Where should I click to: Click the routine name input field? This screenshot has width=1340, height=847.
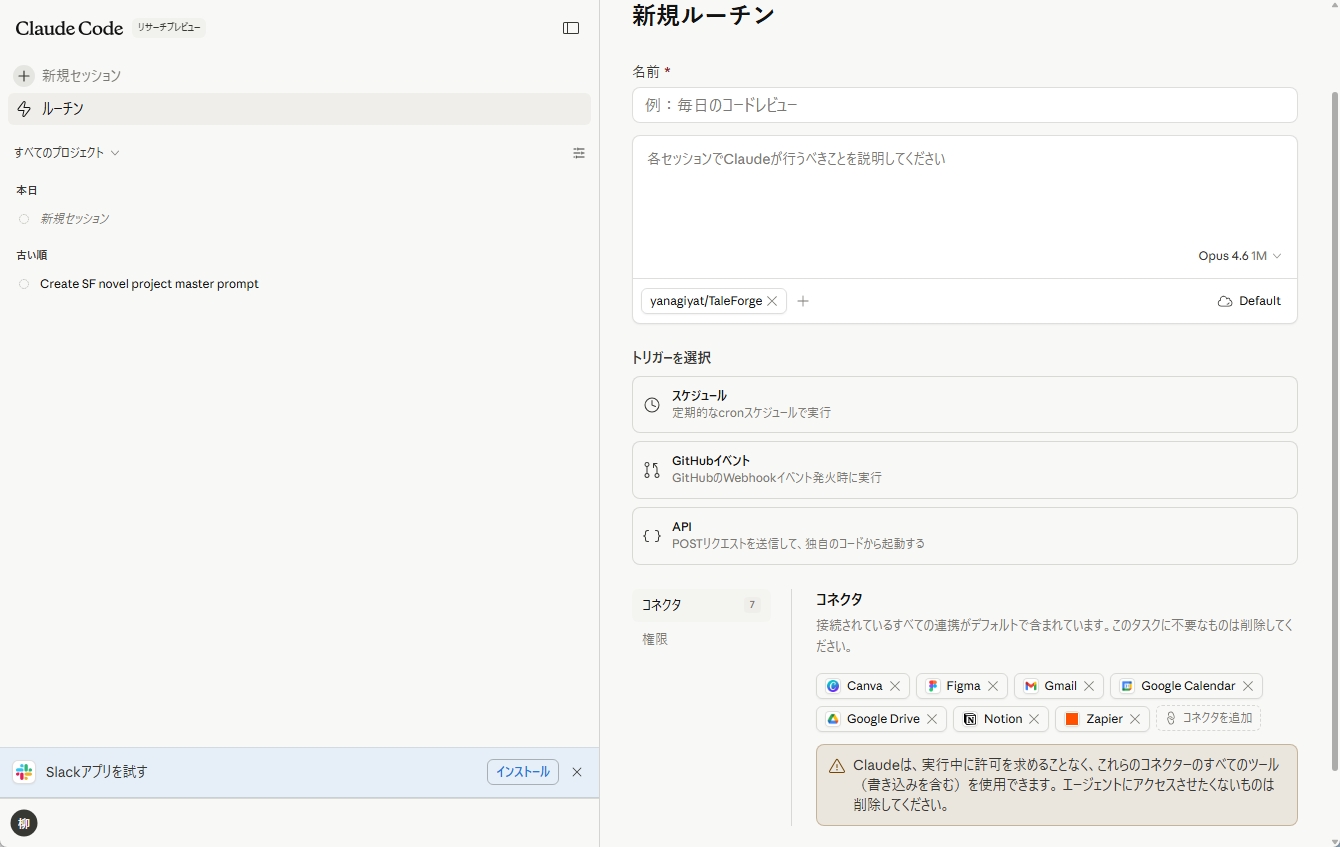(963, 104)
